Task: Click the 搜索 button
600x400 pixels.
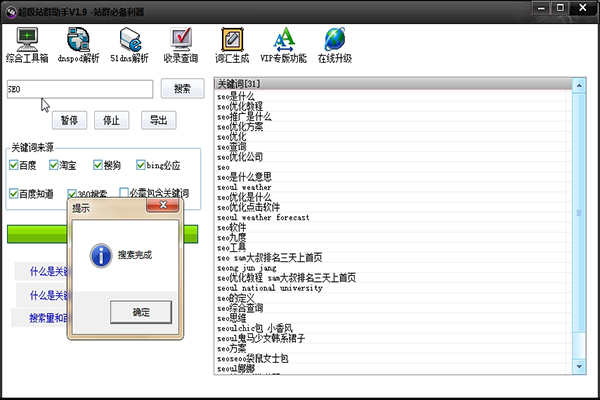Action: click(x=182, y=89)
